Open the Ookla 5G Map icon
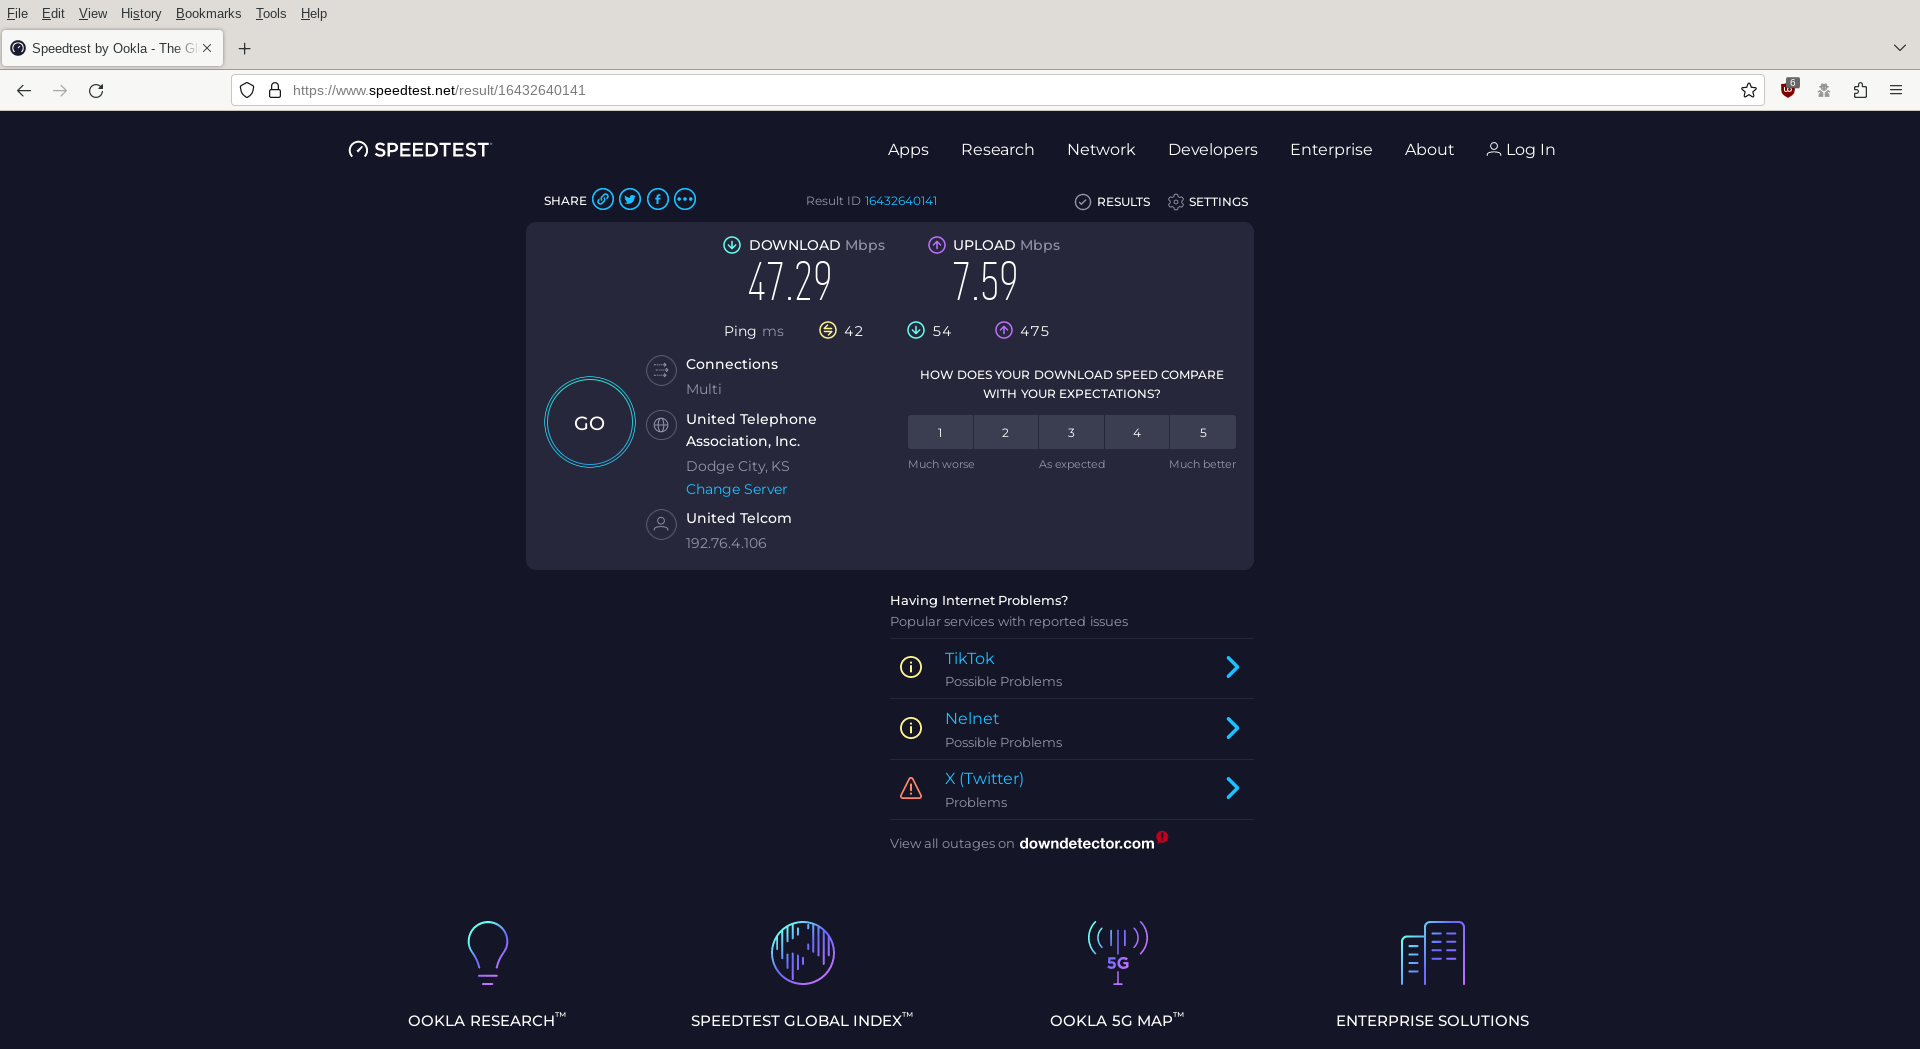The height and width of the screenshot is (1049, 1920). coord(1117,953)
